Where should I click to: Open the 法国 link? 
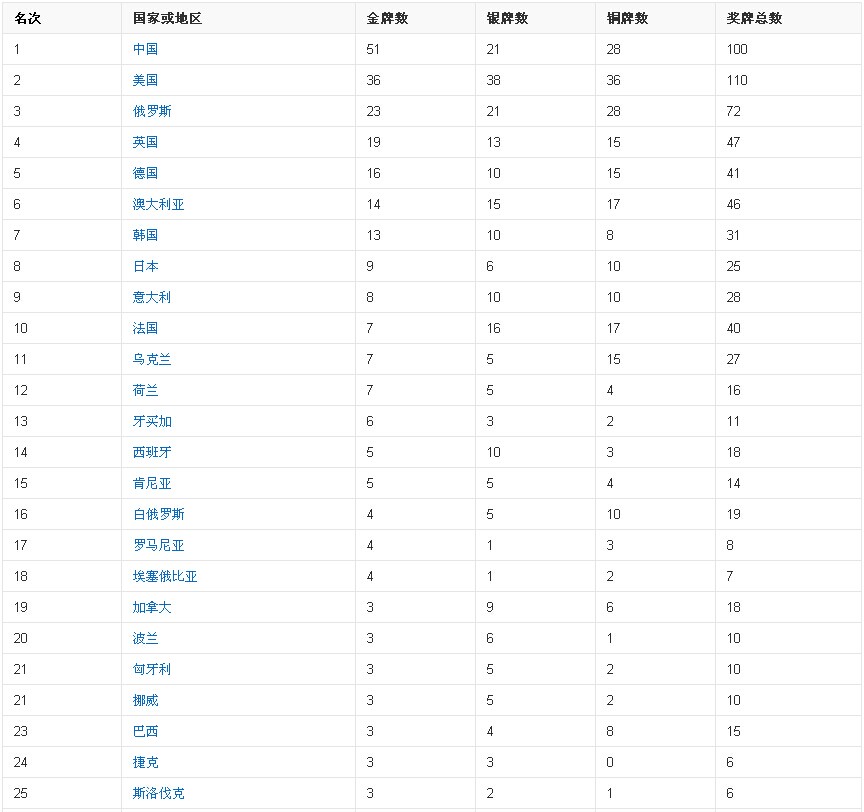(x=145, y=328)
